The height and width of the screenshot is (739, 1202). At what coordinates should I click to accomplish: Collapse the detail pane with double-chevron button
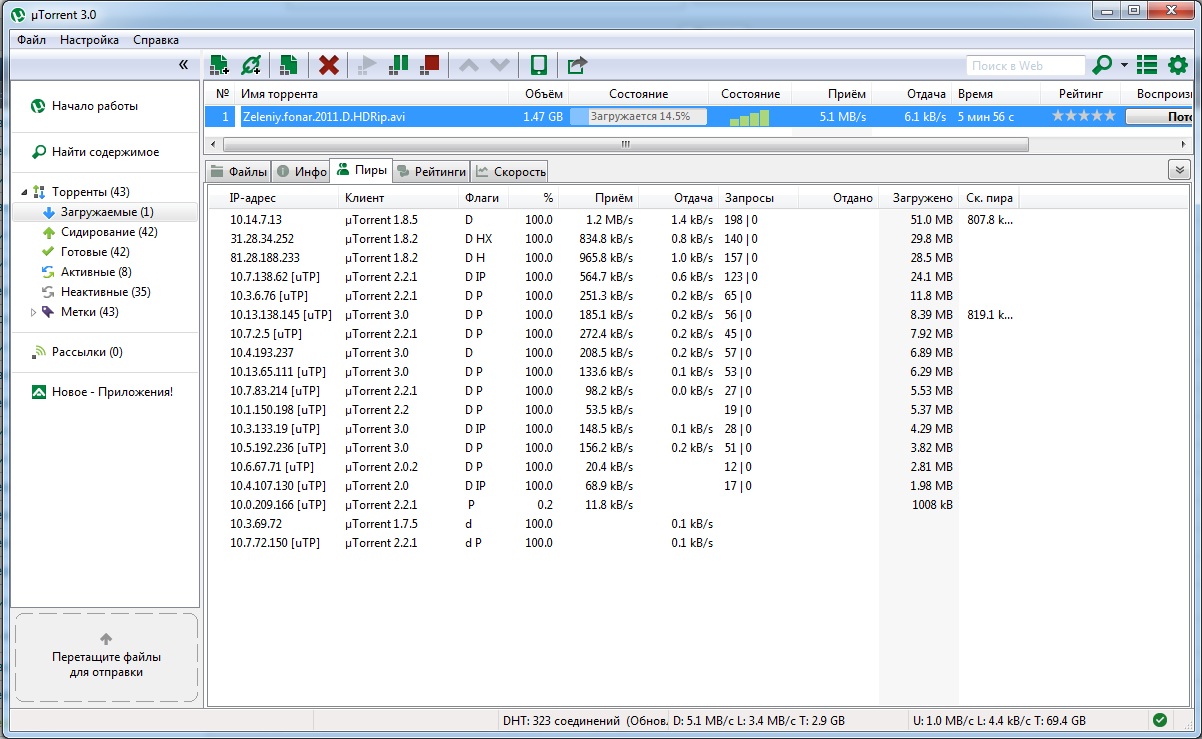click(x=1179, y=170)
